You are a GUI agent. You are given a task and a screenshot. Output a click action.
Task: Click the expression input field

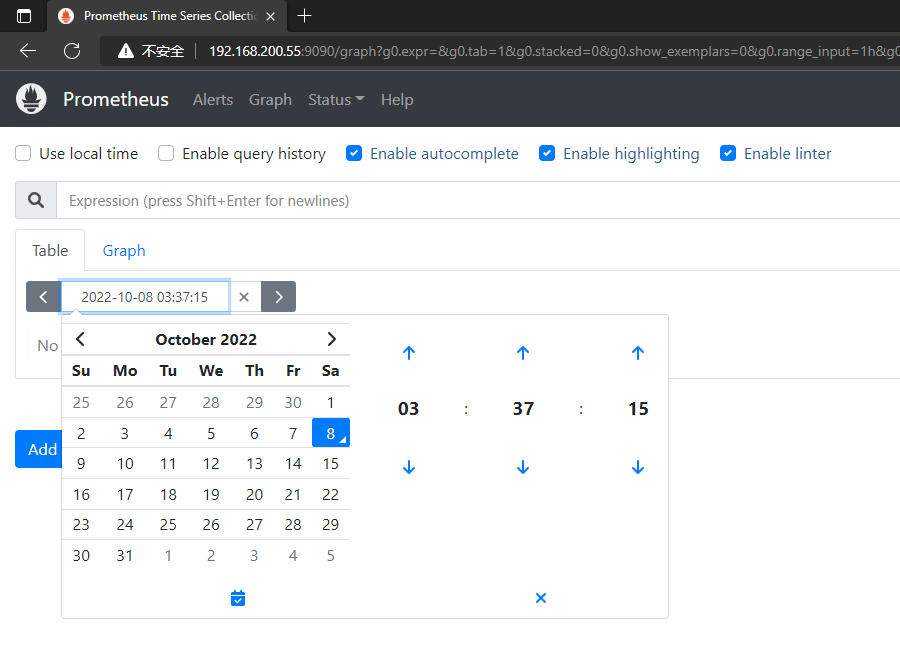point(478,200)
